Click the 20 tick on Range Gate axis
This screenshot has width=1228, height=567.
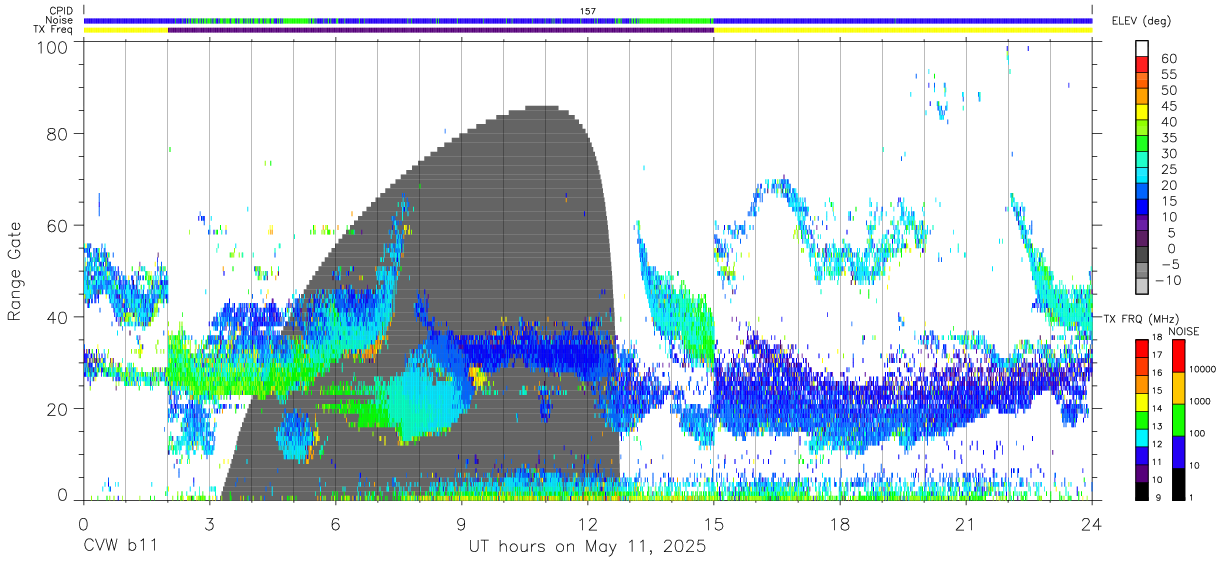coord(58,408)
